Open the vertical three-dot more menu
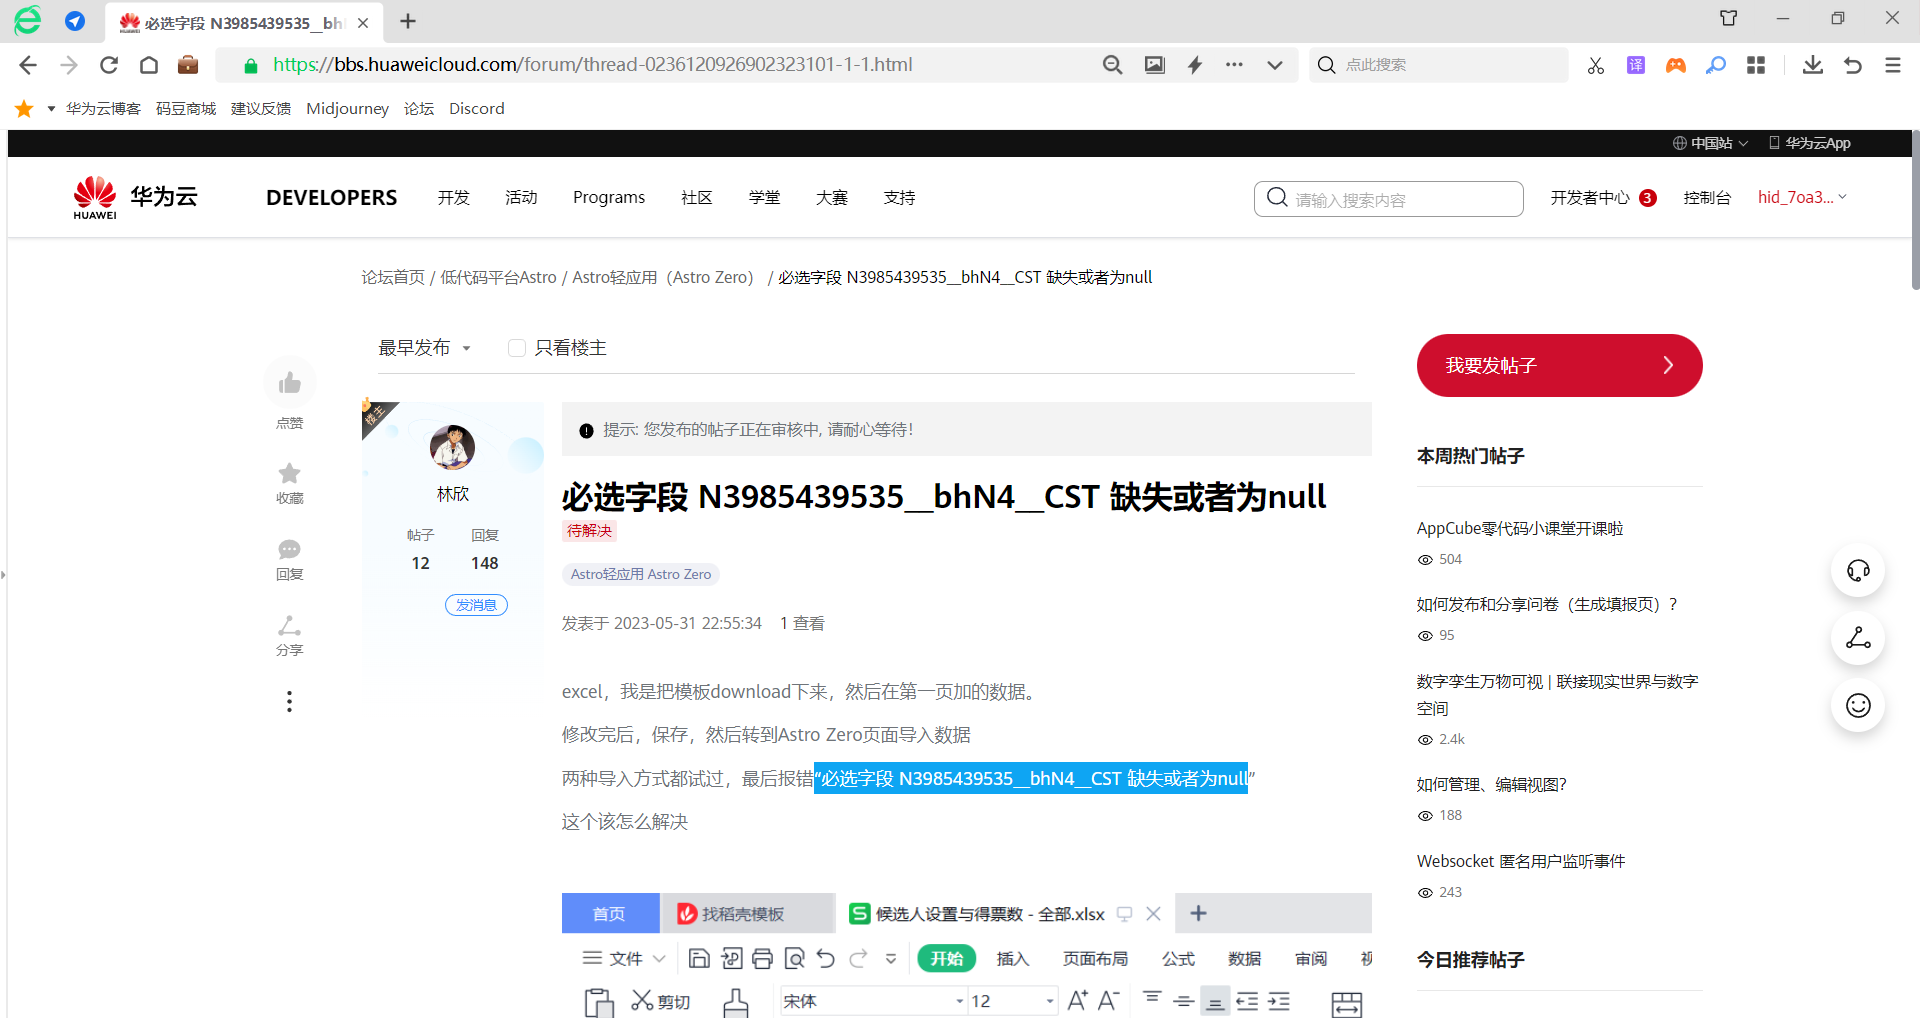1920x1018 pixels. (x=290, y=702)
